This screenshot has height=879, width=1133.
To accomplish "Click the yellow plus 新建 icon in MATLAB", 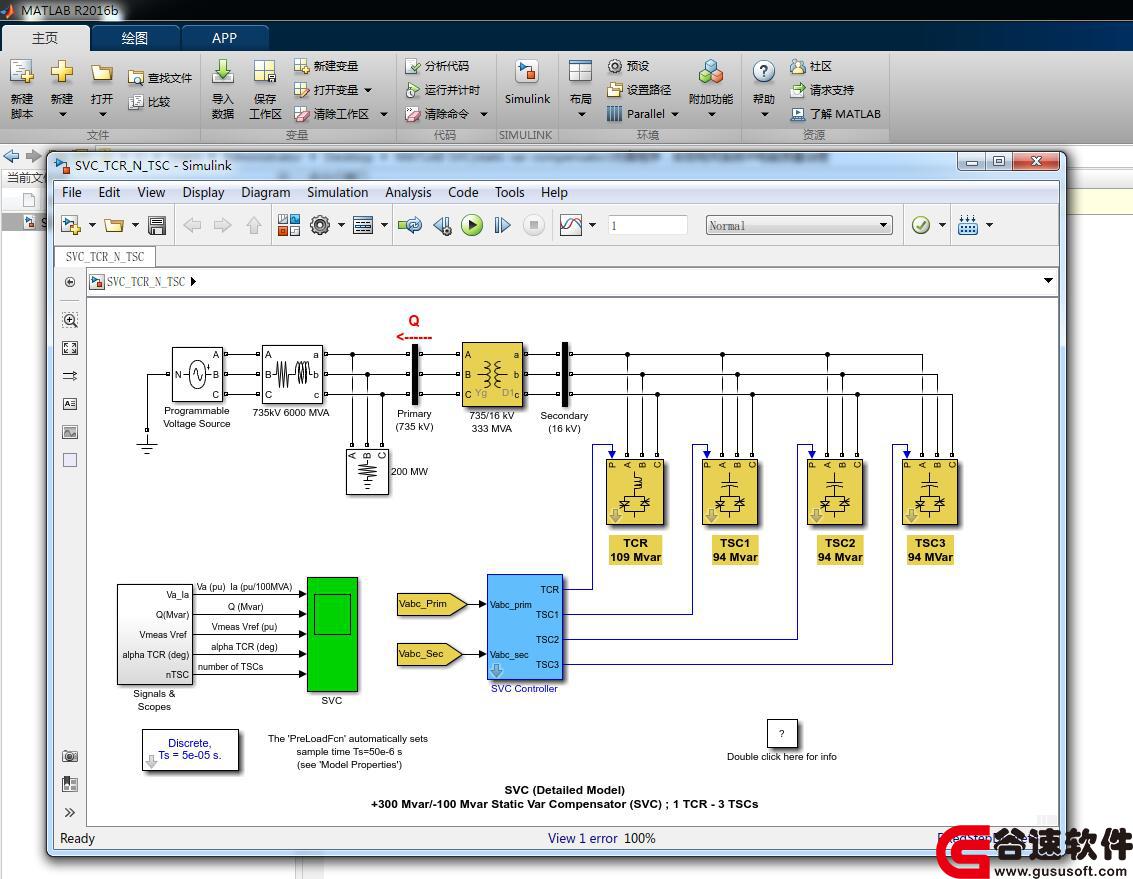I will click(x=62, y=72).
